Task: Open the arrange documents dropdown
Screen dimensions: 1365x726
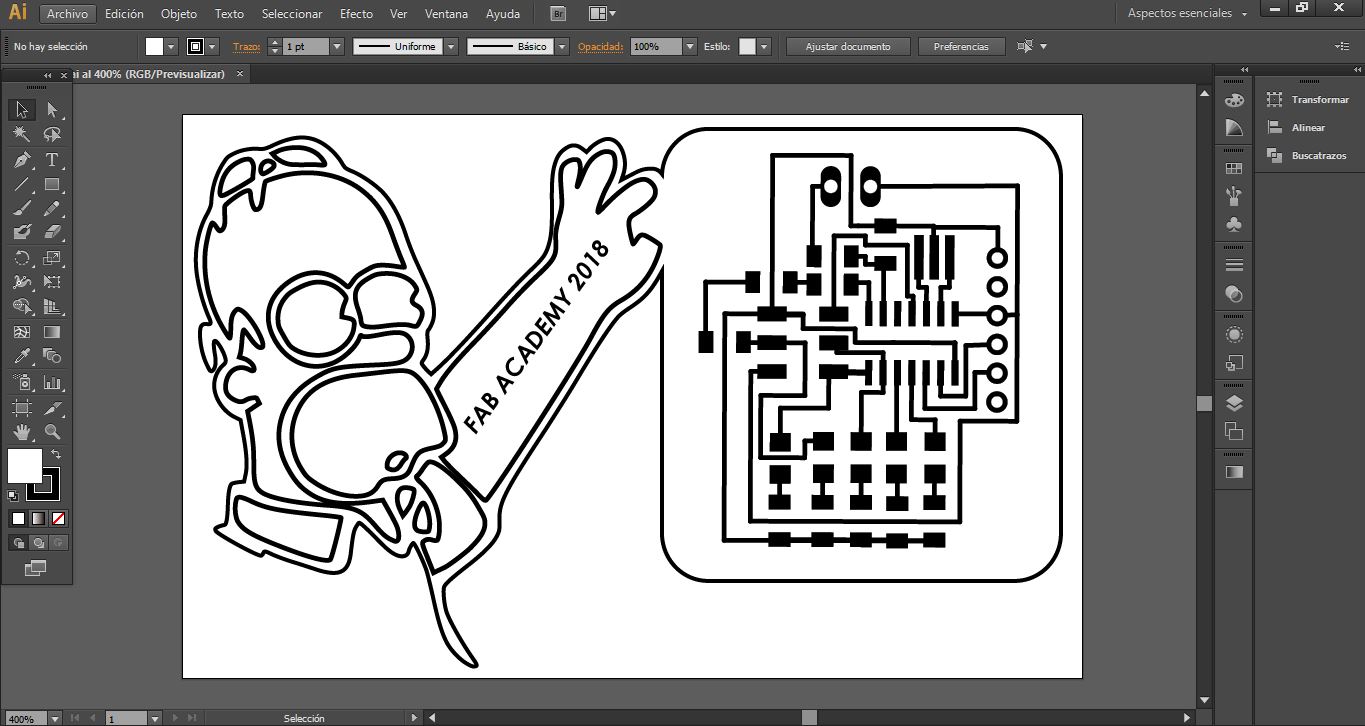Action: [602, 14]
